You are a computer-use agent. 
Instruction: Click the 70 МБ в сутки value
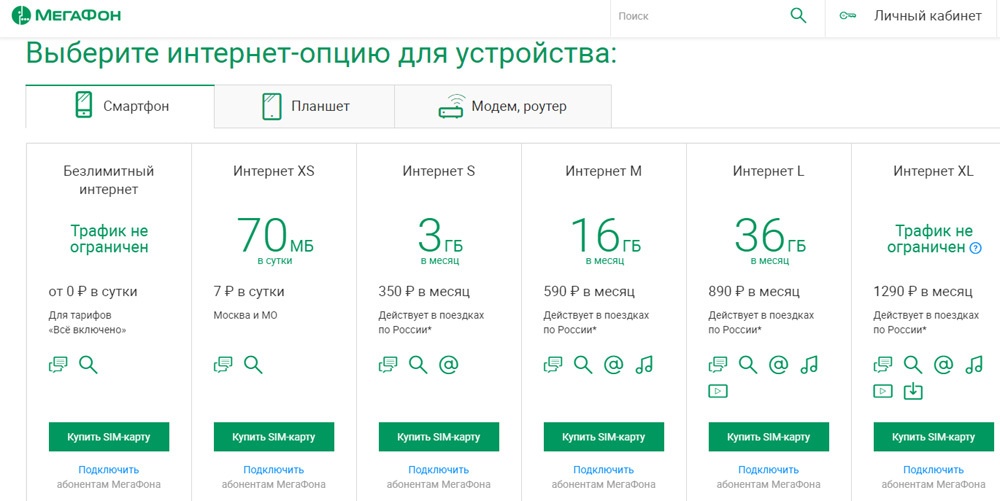pyautogui.click(x=274, y=241)
